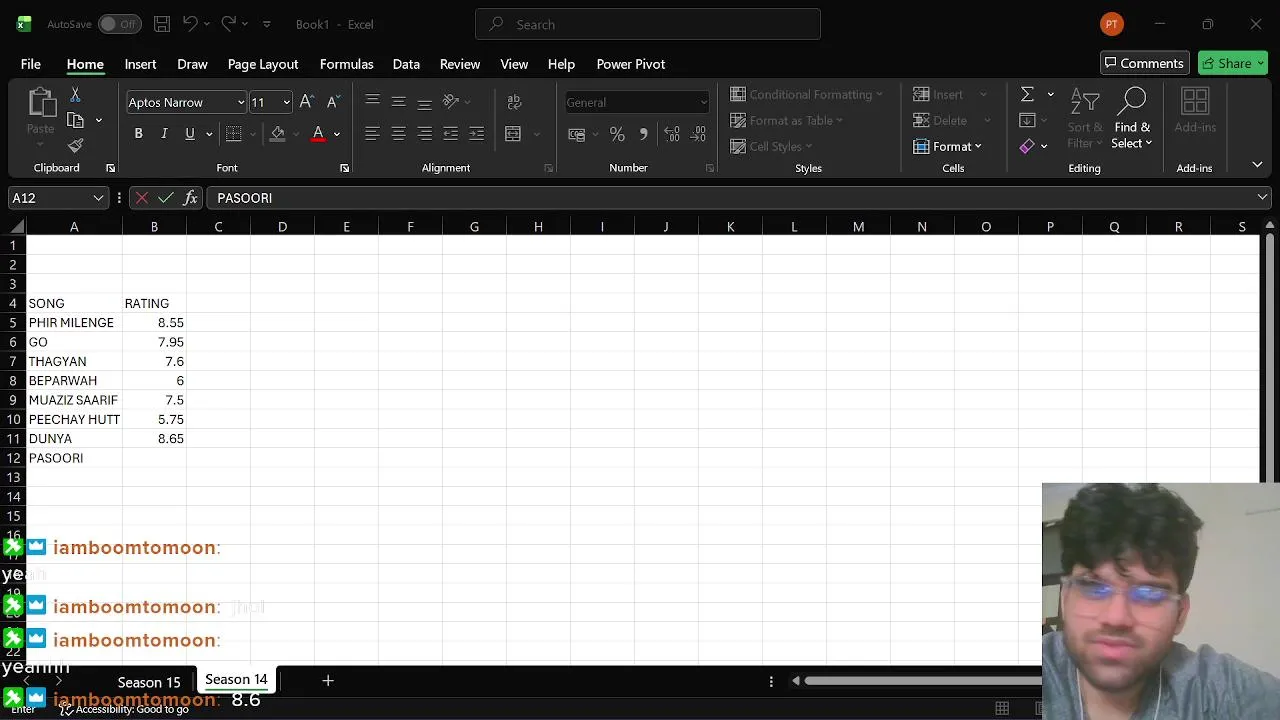
Task: Add a new sheet with plus button
Action: click(x=327, y=680)
